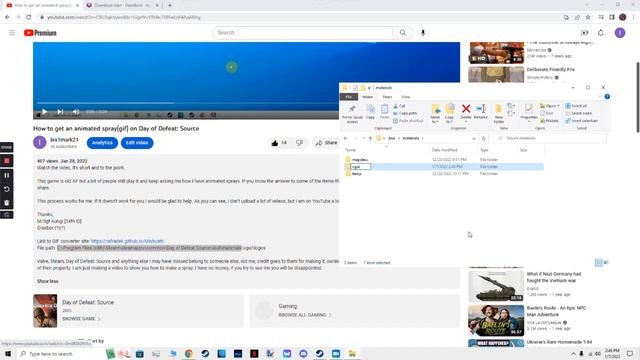
Task: Go back in File Explorer
Action: click(345, 138)
